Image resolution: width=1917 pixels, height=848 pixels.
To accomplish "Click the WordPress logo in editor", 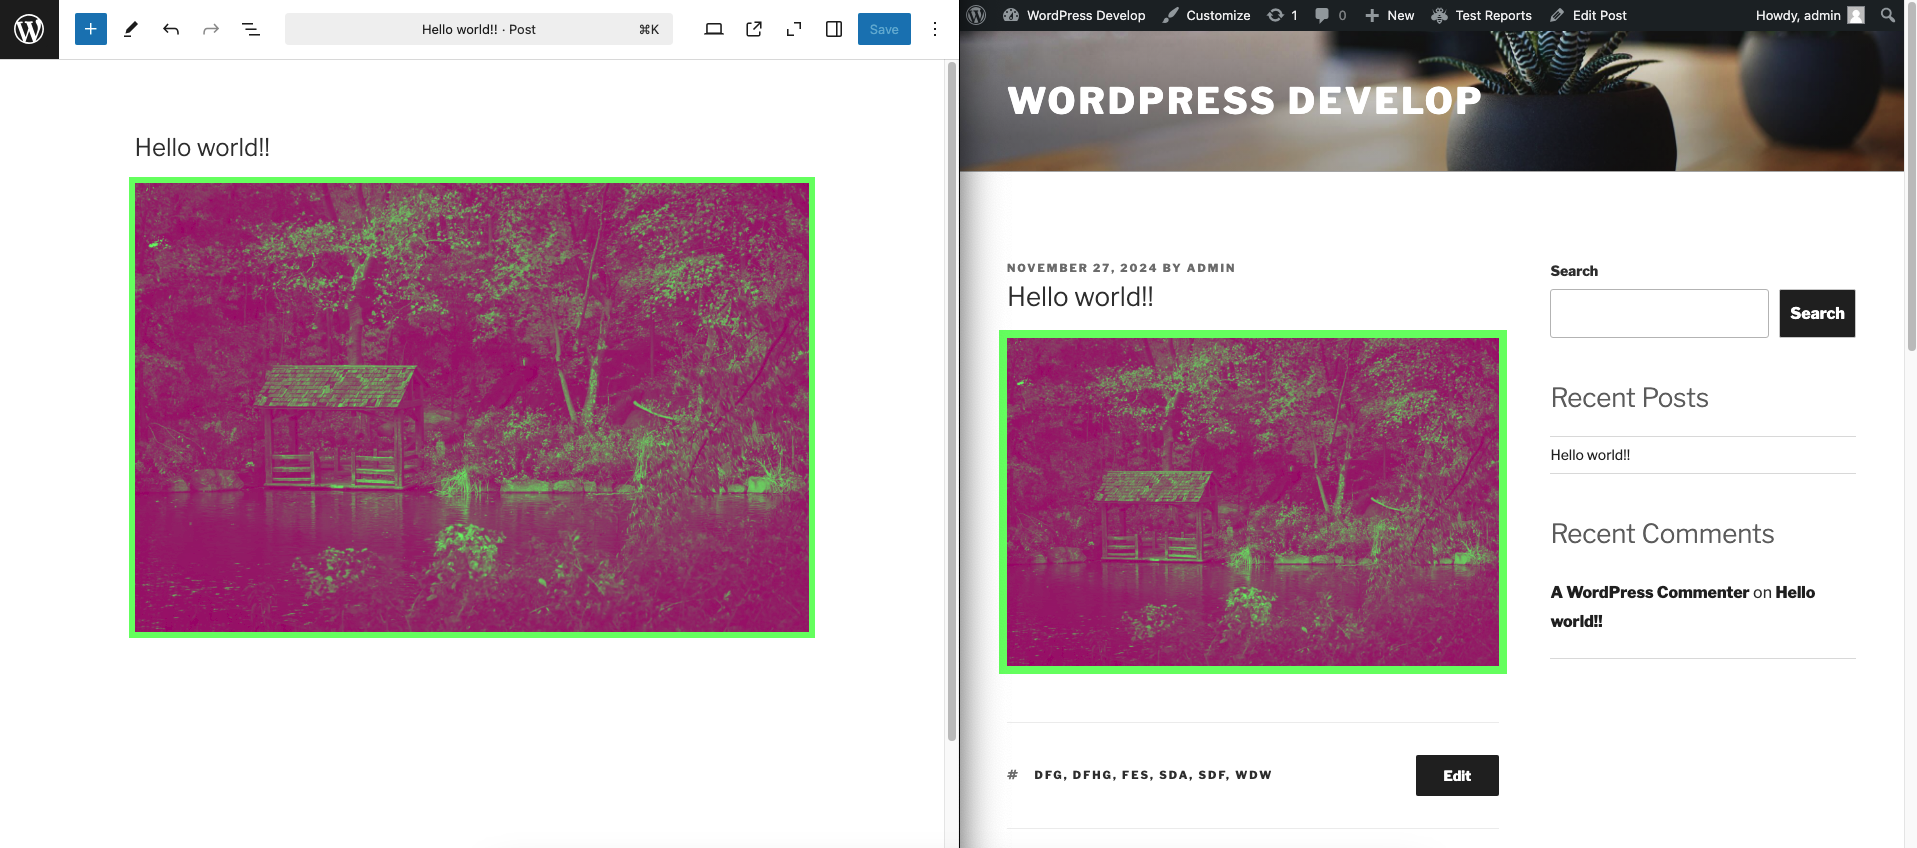I will tap(29, 29).
